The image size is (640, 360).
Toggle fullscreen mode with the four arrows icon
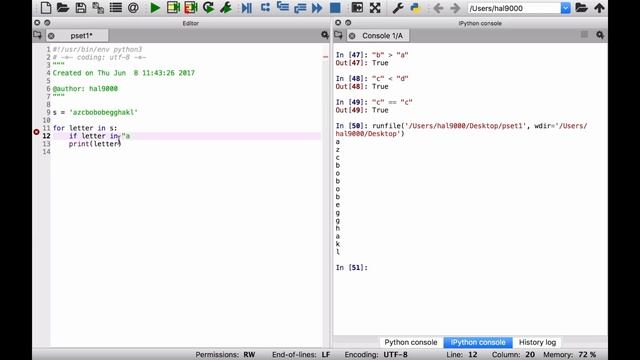click(x=375, y=8)
